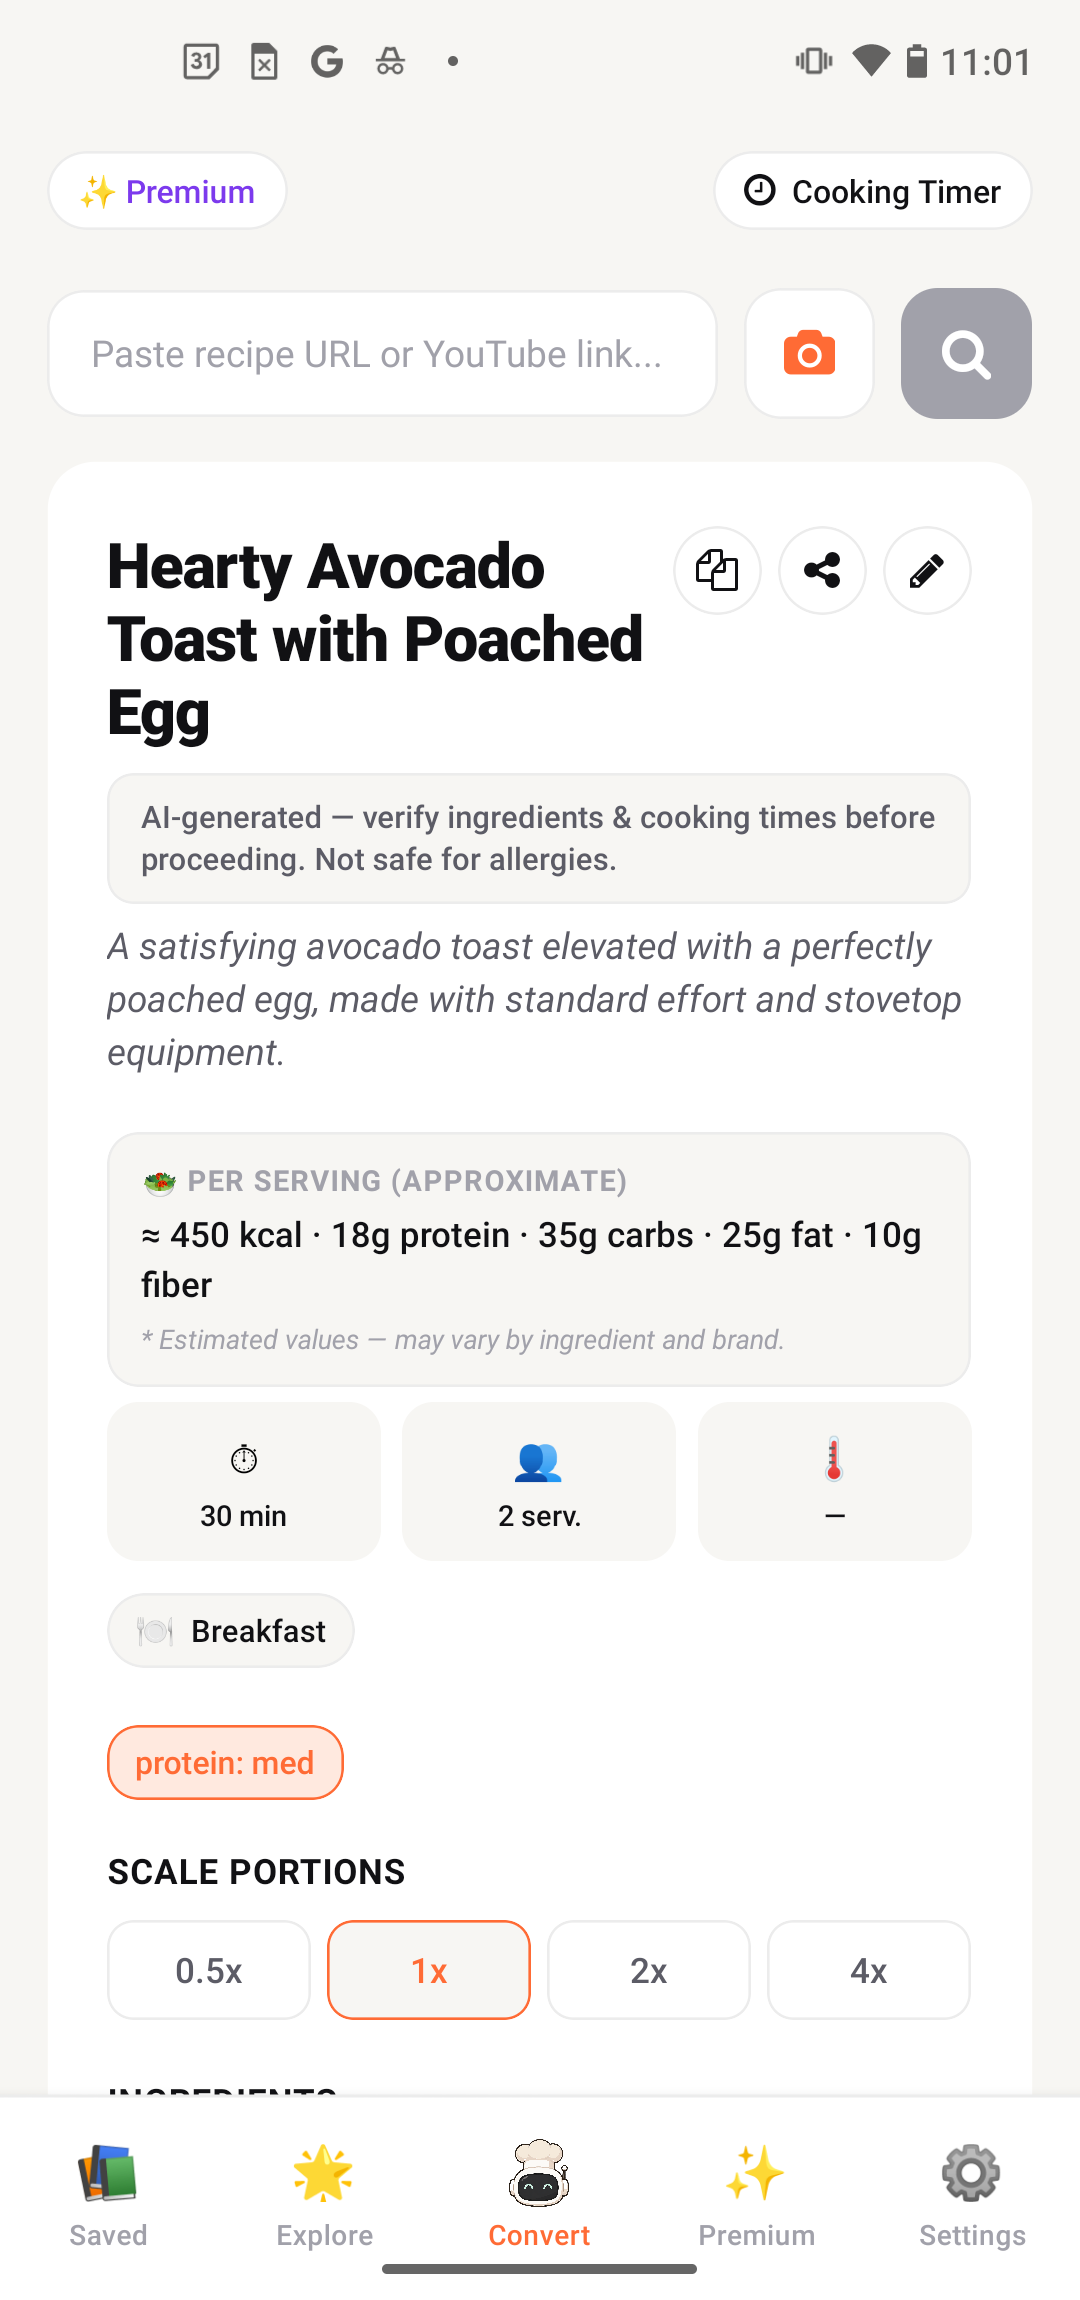The image size is (1080, 2300).
Task: Tap the 'protein: med' tag
Action: tap(225, 1763)
